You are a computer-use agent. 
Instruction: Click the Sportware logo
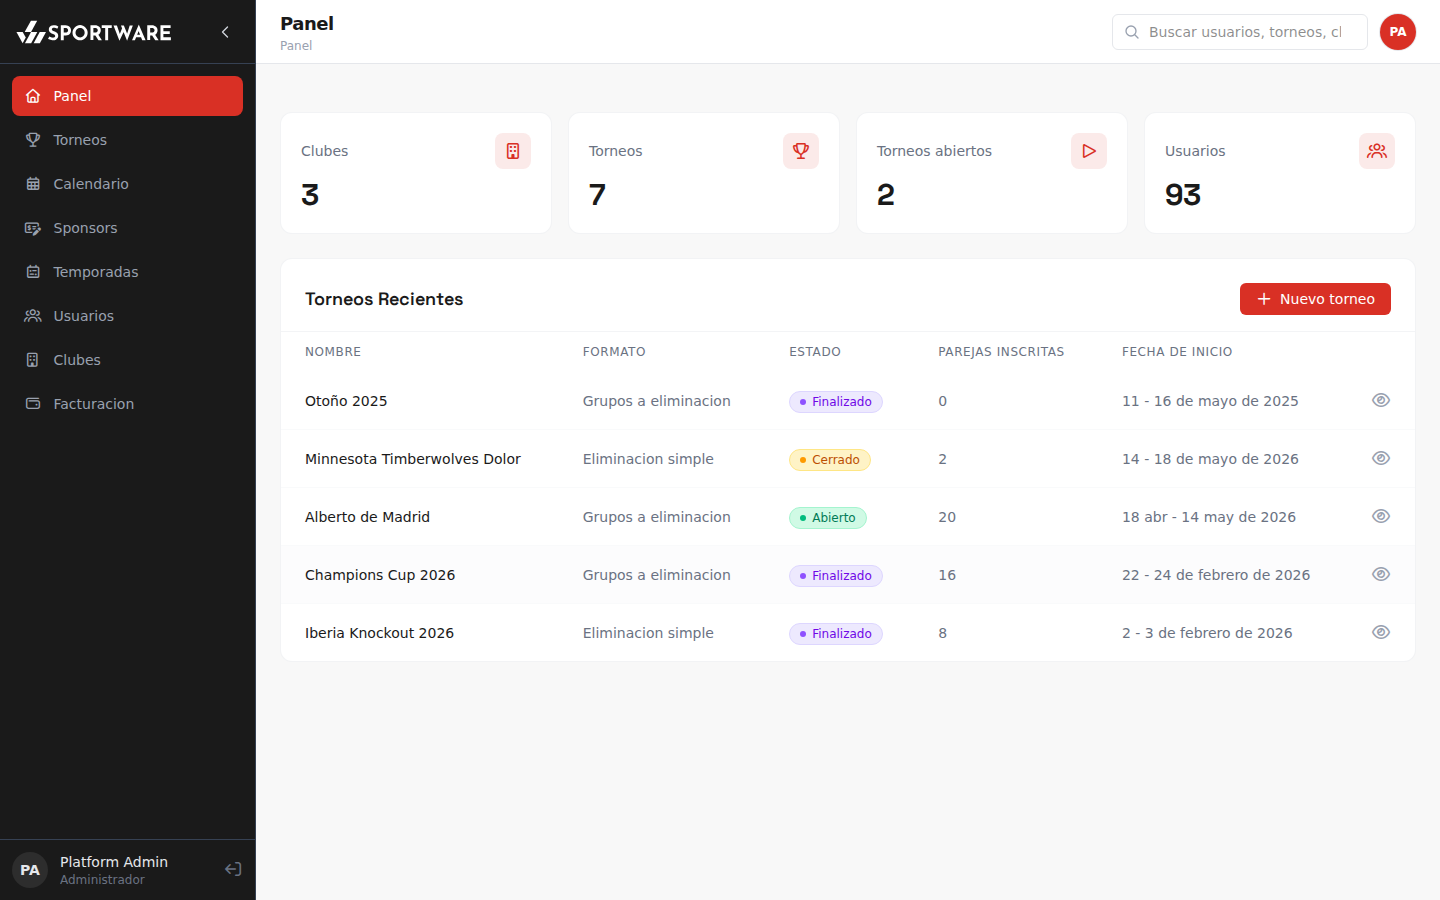94,32
